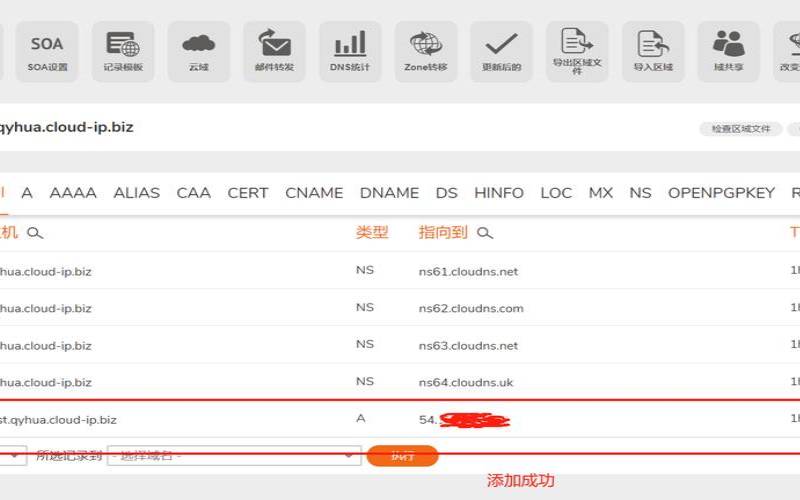Image resolution: width=800 pixels, height=500 pixels.
Task: Switch to the AAAA record tab
Action: point(73,193)
